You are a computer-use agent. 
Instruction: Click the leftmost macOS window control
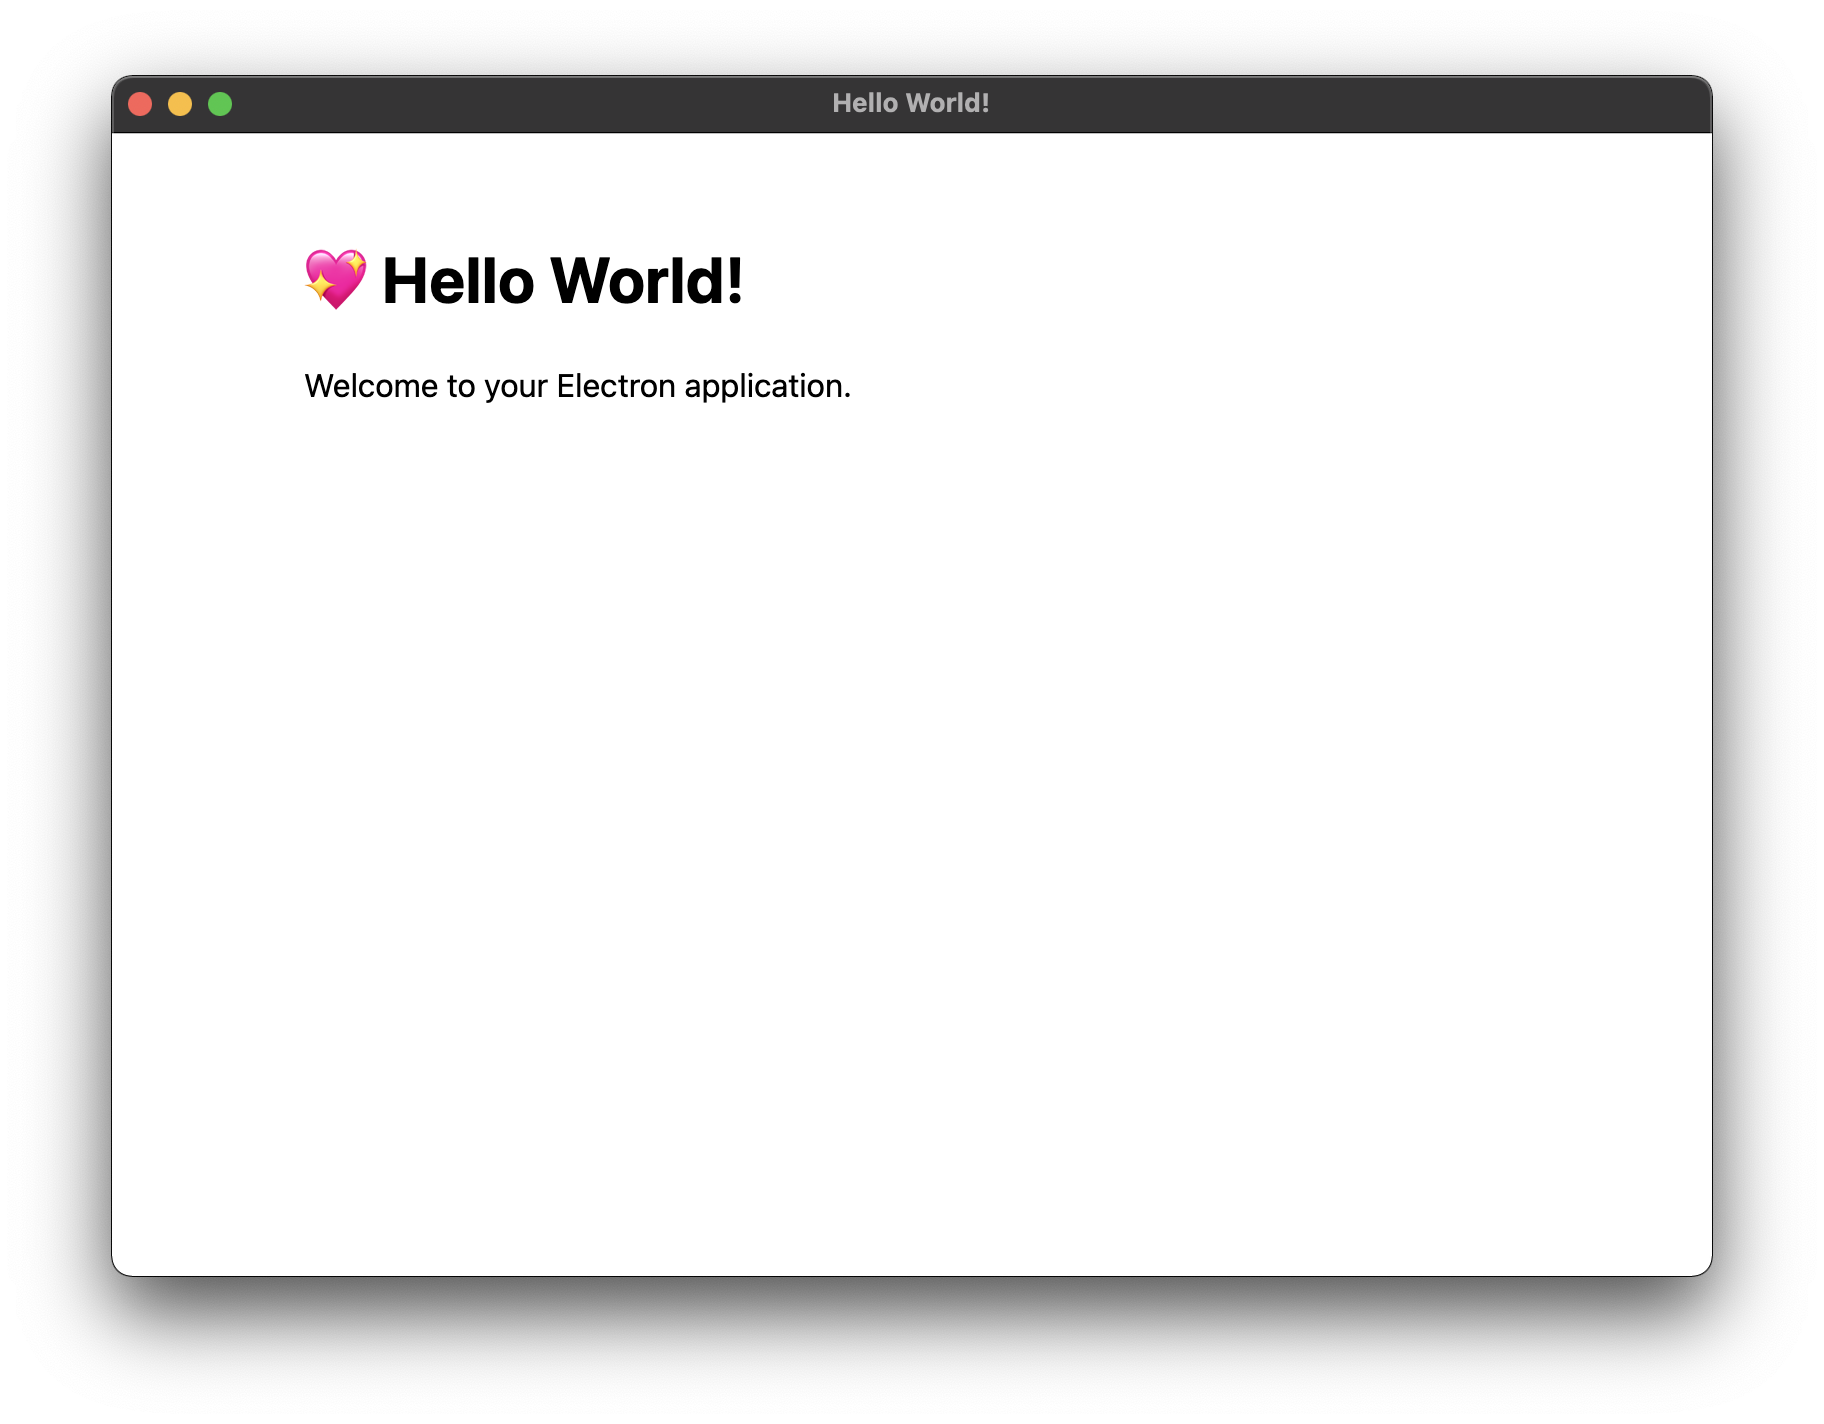click(142, 103)
